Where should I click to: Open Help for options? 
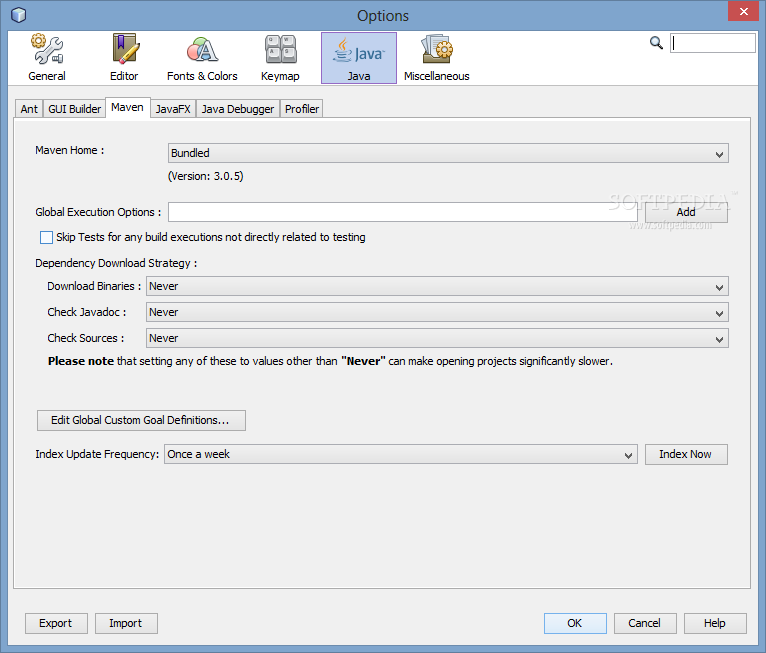point(715,623)
